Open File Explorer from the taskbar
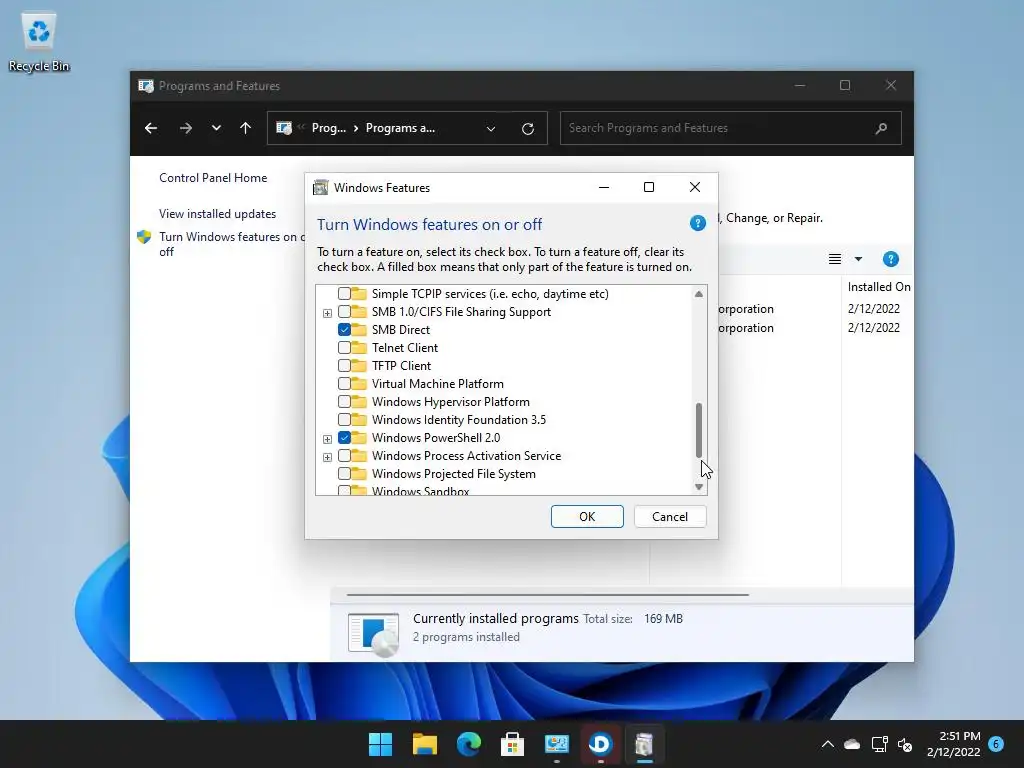Screen dimensions: 1024x768 [424, 744]
